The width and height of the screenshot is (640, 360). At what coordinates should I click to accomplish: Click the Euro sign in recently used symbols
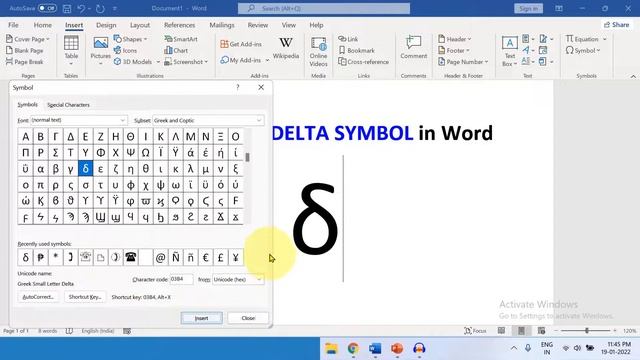(x=206, y=257)
